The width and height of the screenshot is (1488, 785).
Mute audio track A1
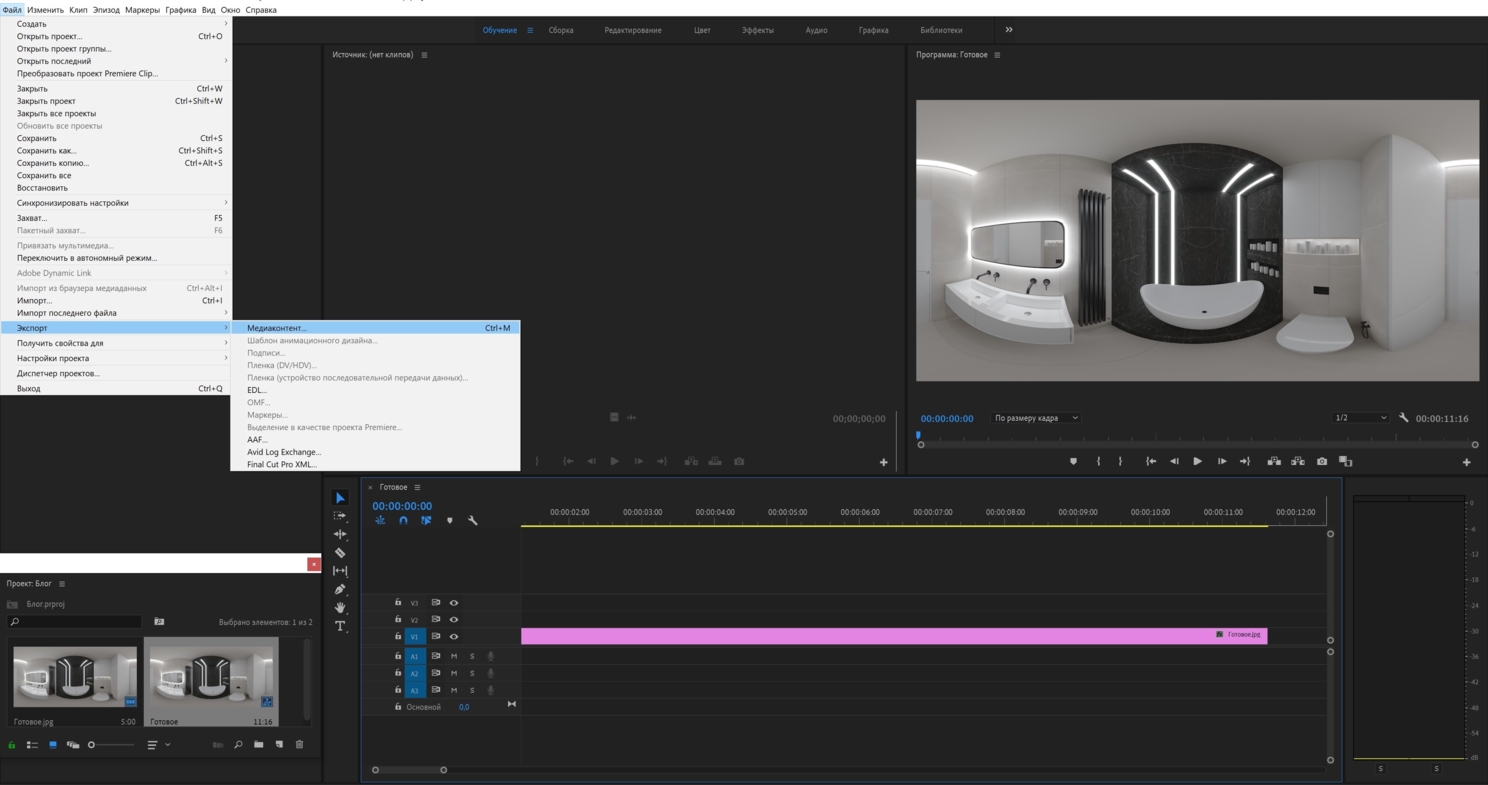tap(454, 656)
